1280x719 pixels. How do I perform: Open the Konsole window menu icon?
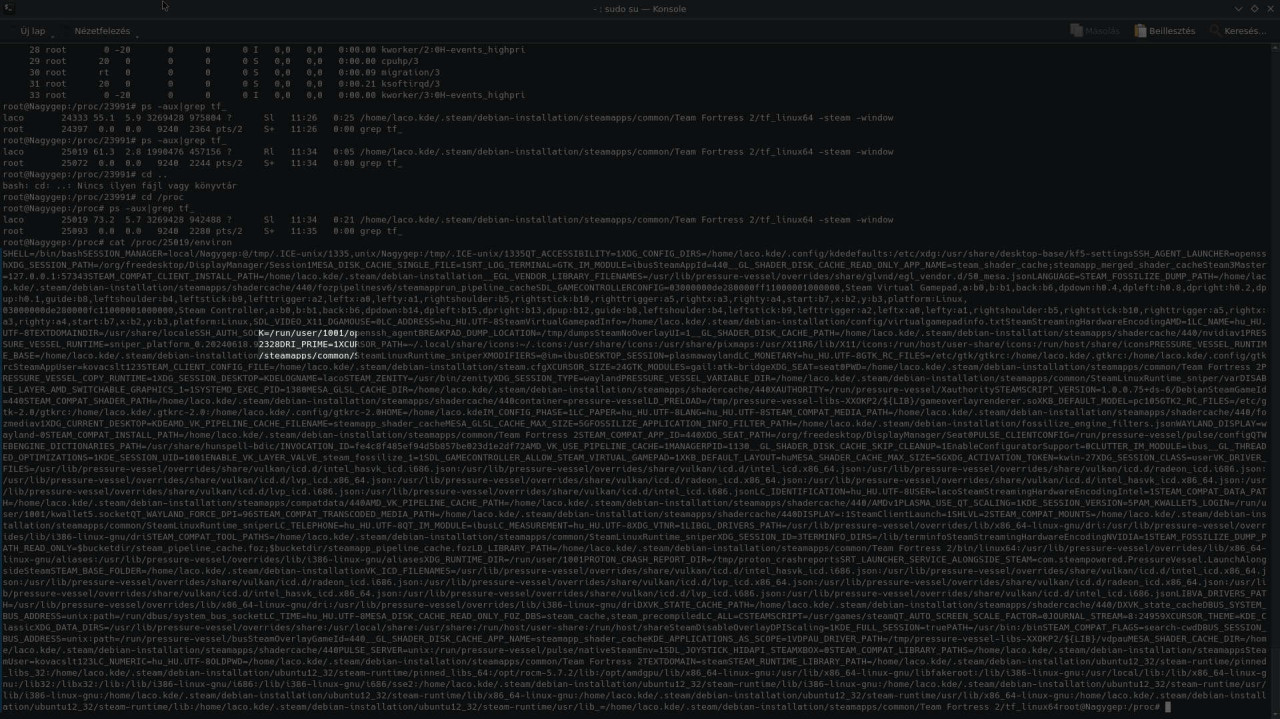(9, 8)
